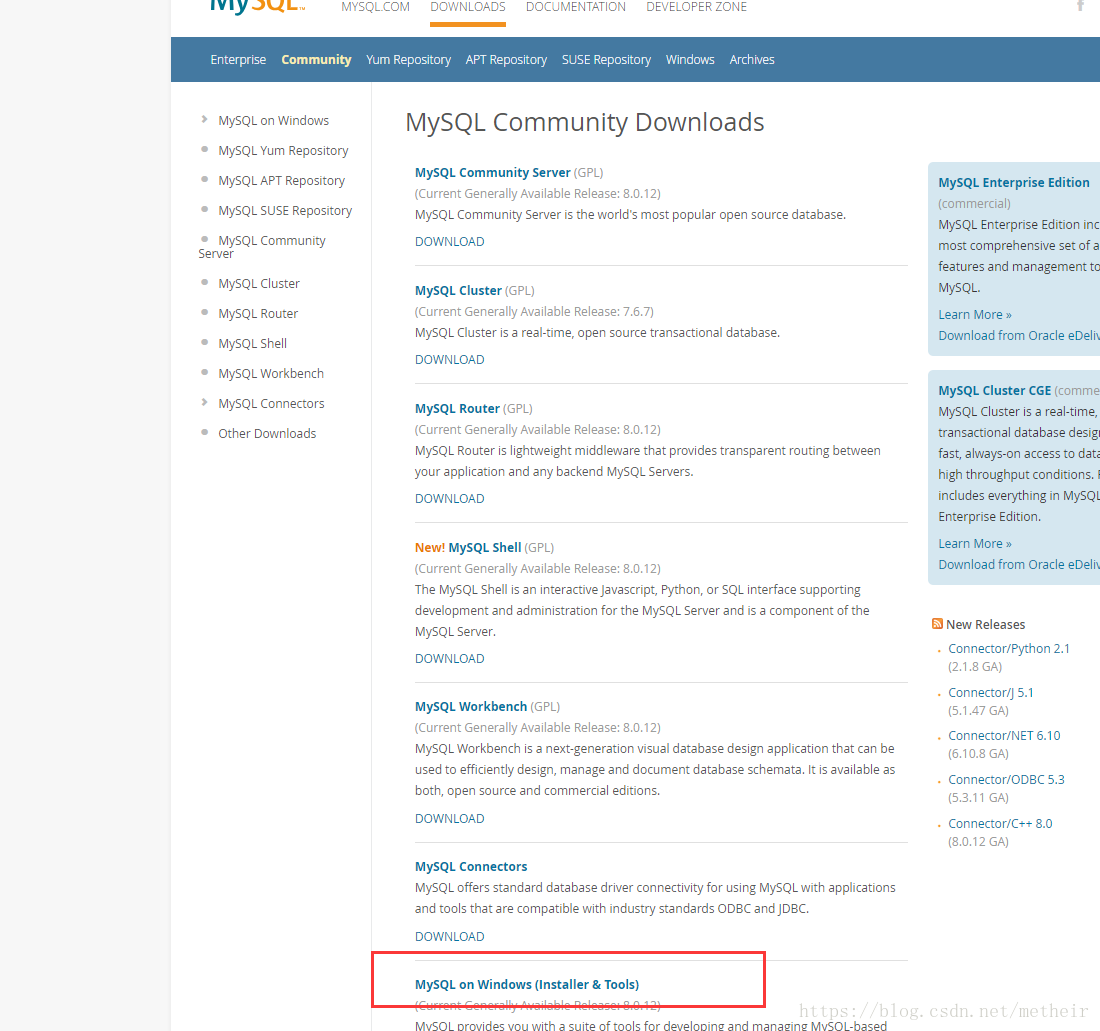The height and width of the screenshot is (1031, 1100).
Task: Select MySQL Router in the sidebar
Action: coord(258,314)
